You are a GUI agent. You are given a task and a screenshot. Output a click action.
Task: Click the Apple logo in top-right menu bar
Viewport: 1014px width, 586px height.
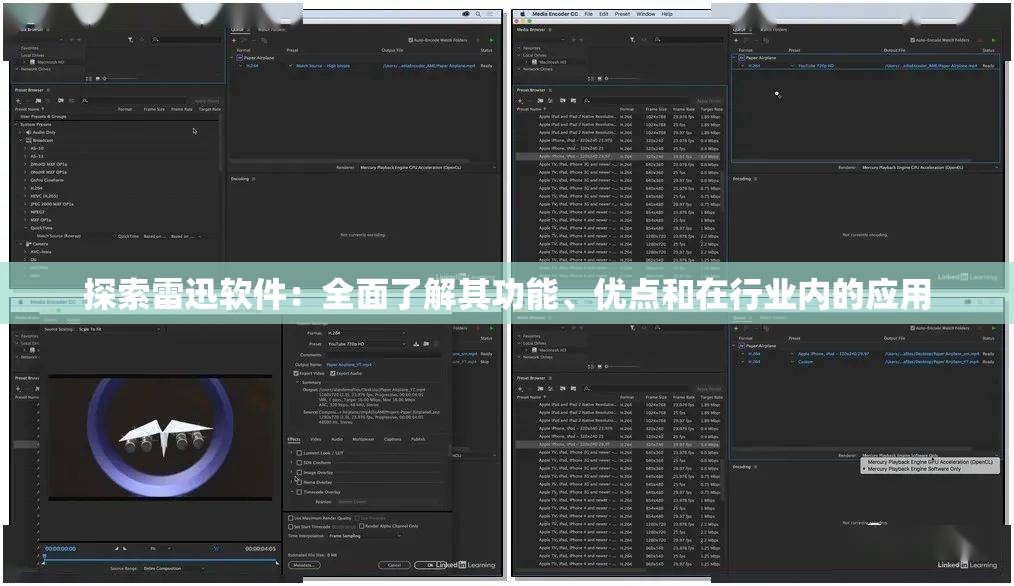pos(523,14)
